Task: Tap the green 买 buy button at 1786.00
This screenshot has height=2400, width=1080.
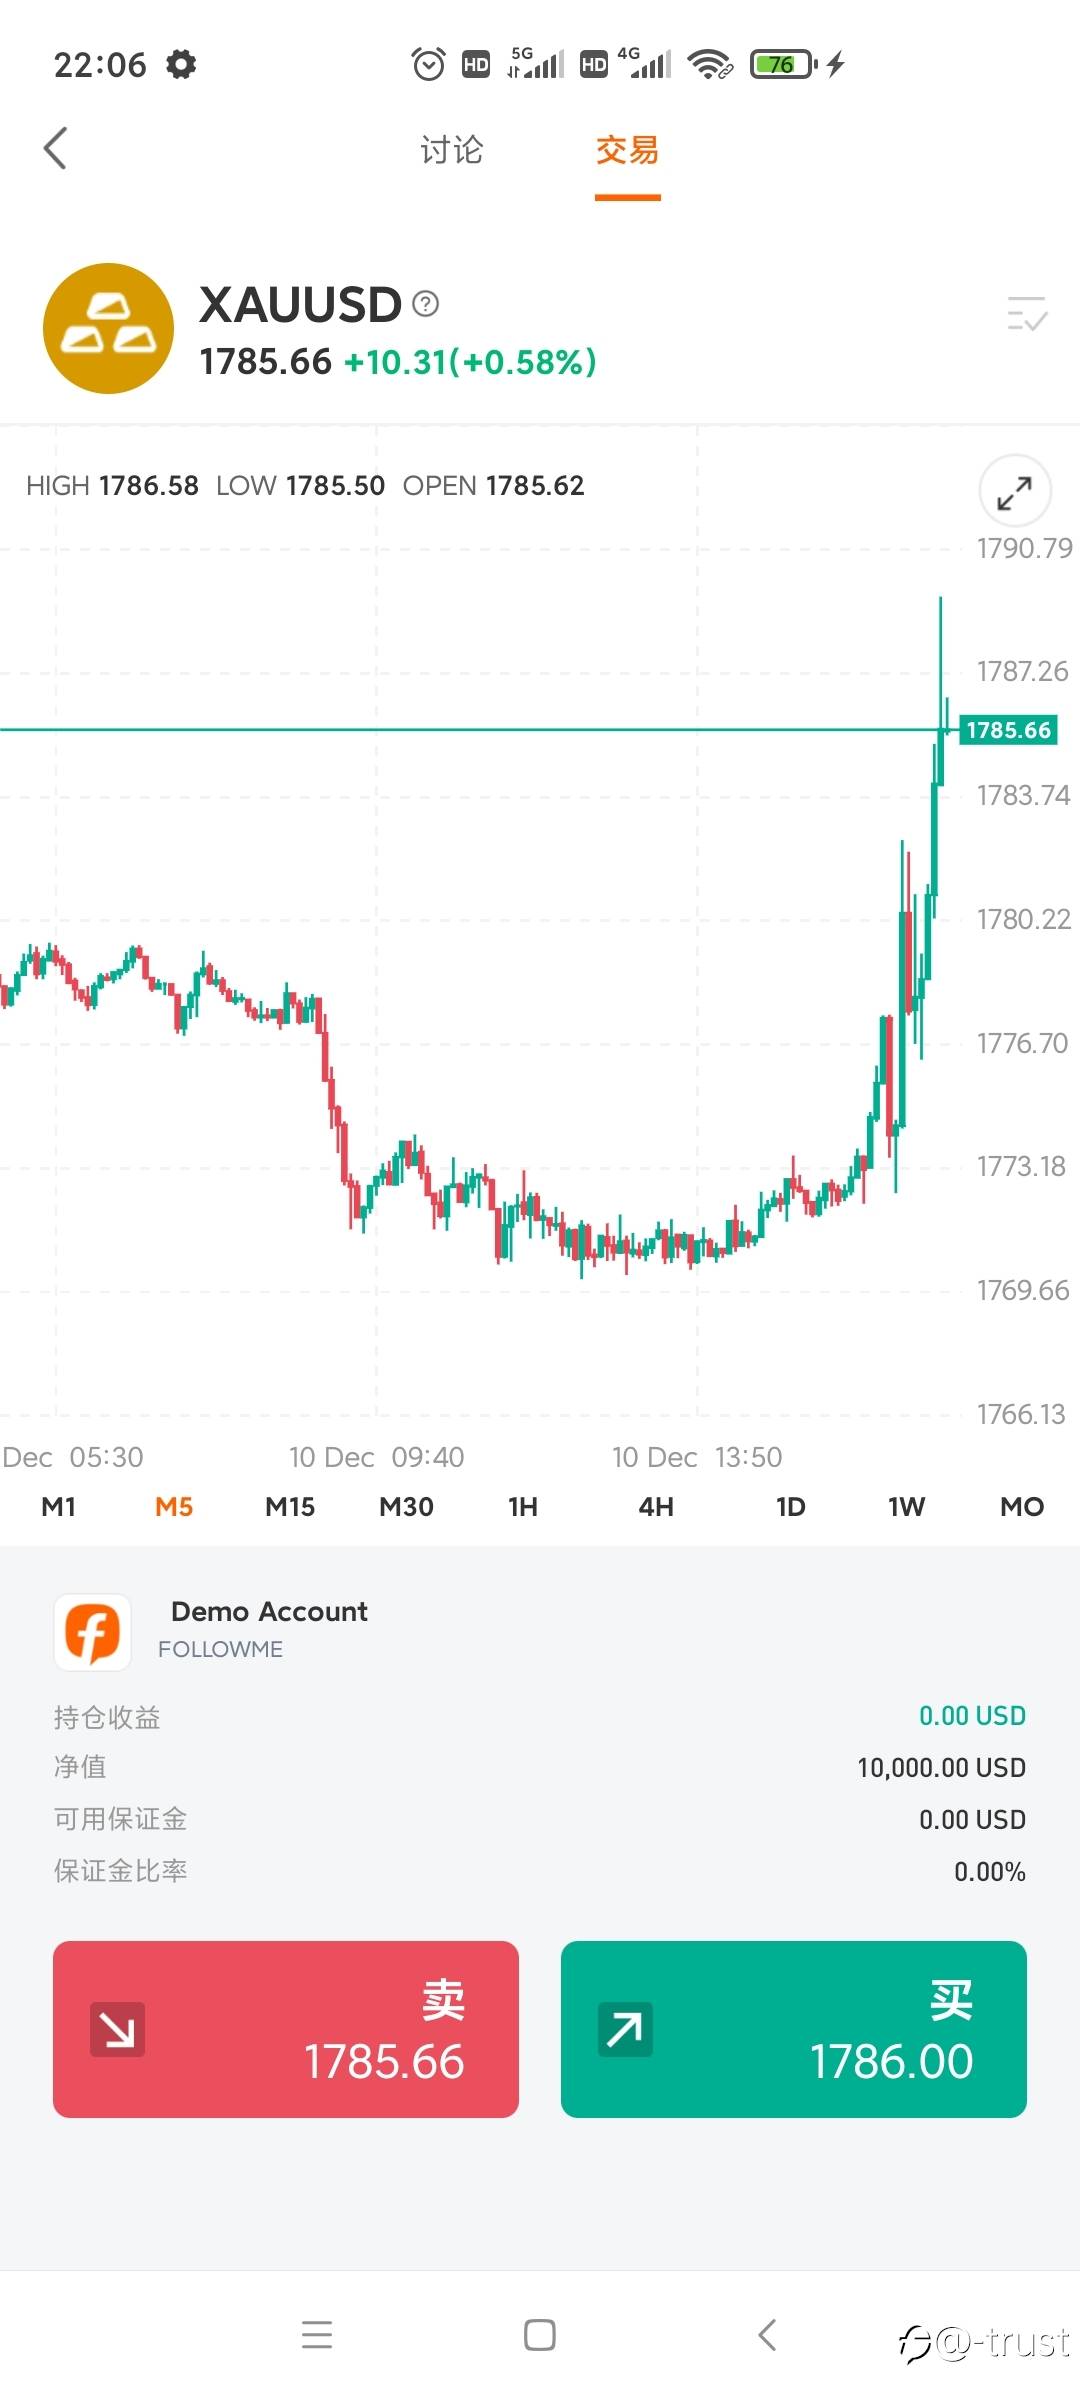Action: [794, 2029]
